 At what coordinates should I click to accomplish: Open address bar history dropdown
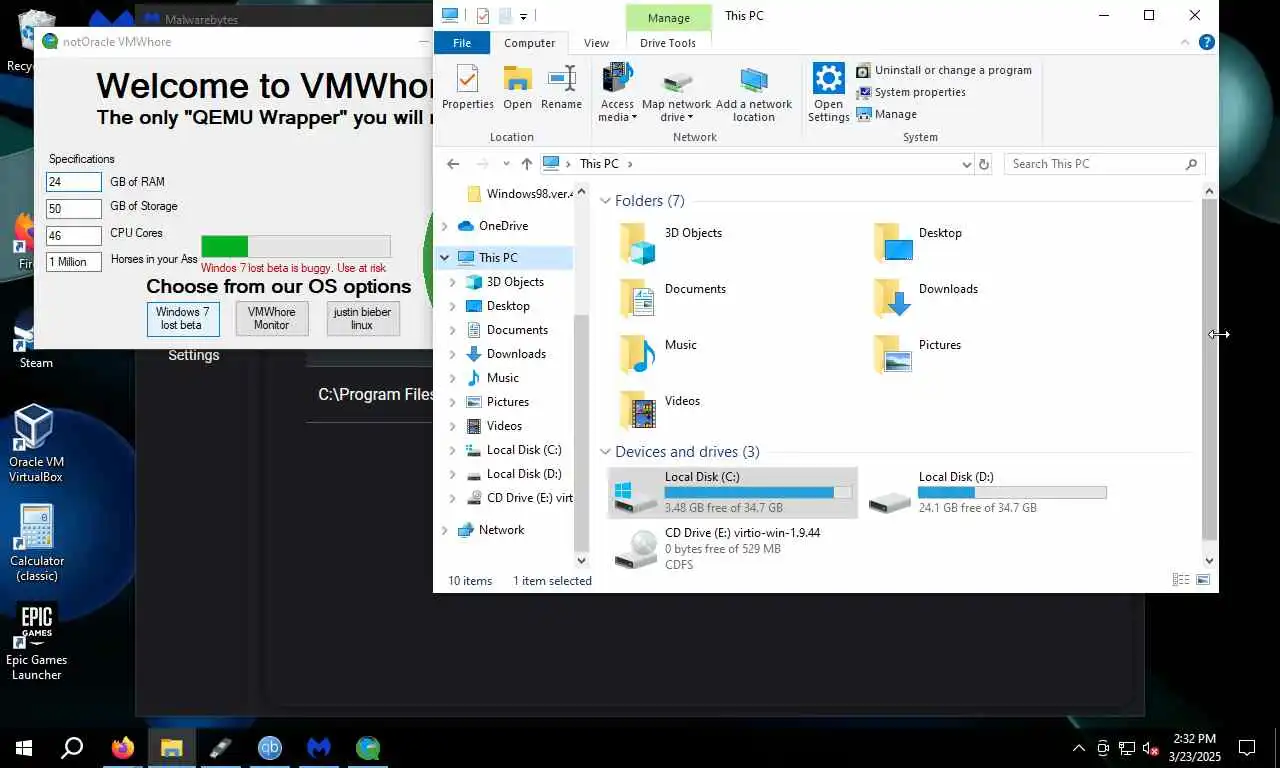(x=966, y=164)
